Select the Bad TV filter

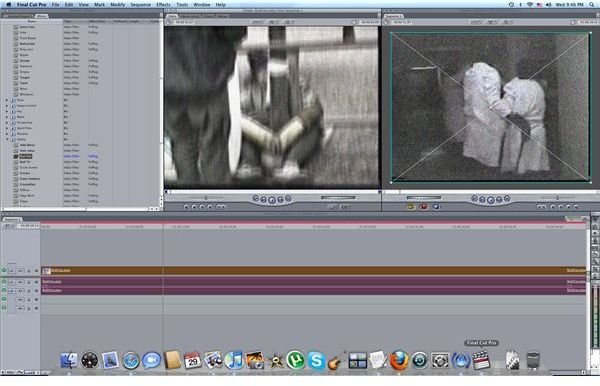25,162
